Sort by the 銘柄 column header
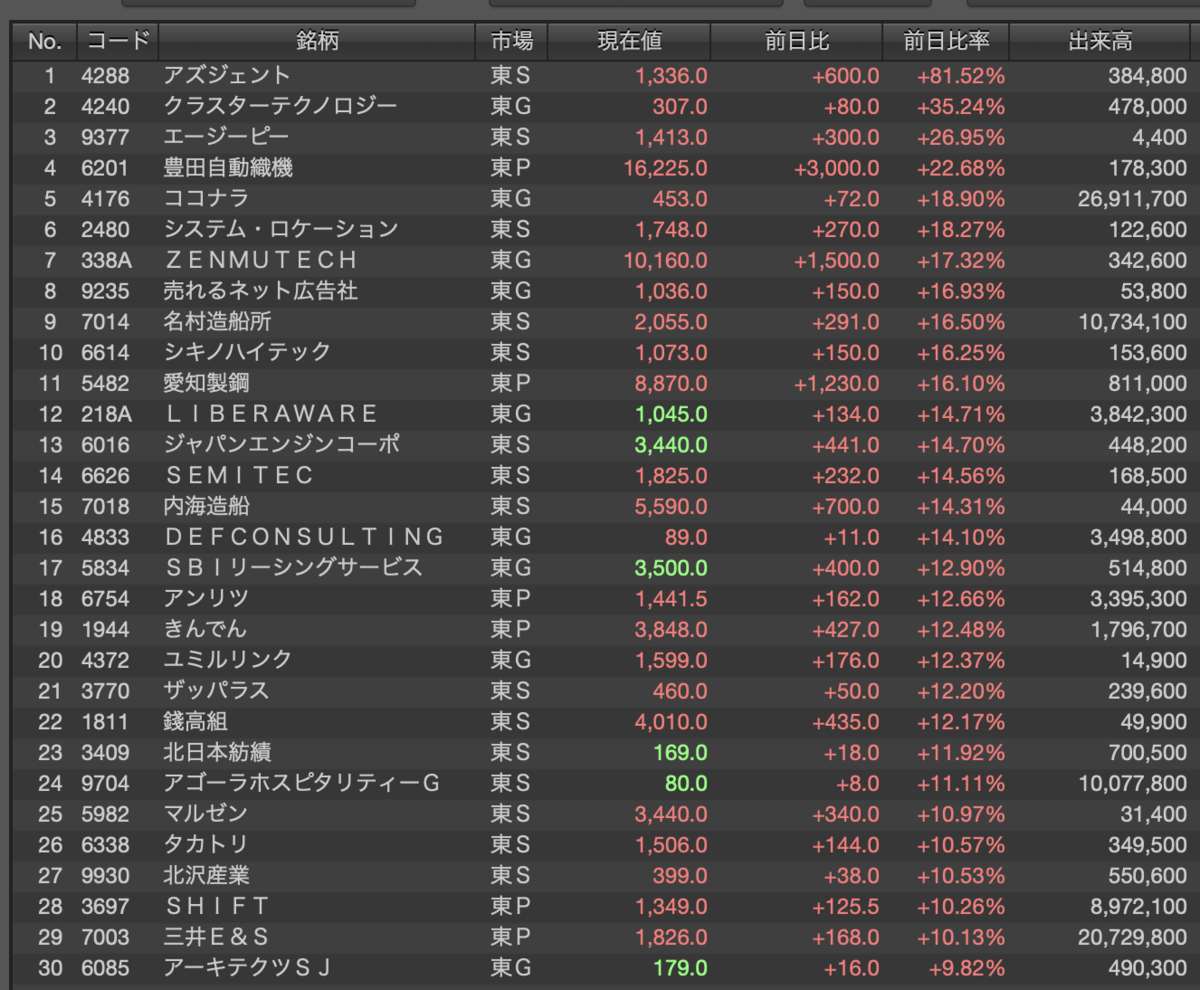Screen dimensions: 1200x990 click(317, 42)
